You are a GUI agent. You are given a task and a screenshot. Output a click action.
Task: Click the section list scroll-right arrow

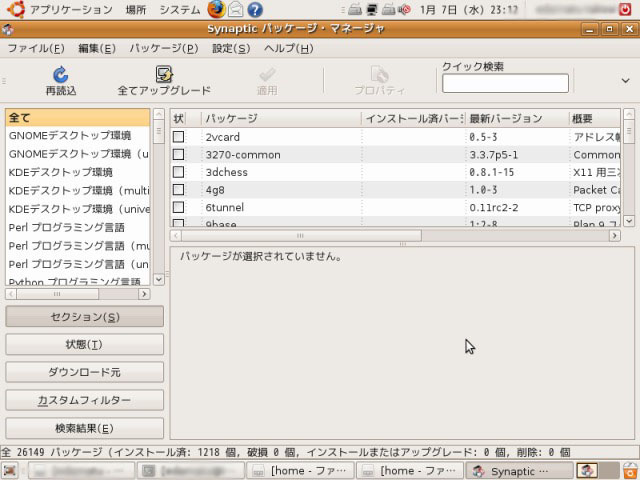coord(144,294)
